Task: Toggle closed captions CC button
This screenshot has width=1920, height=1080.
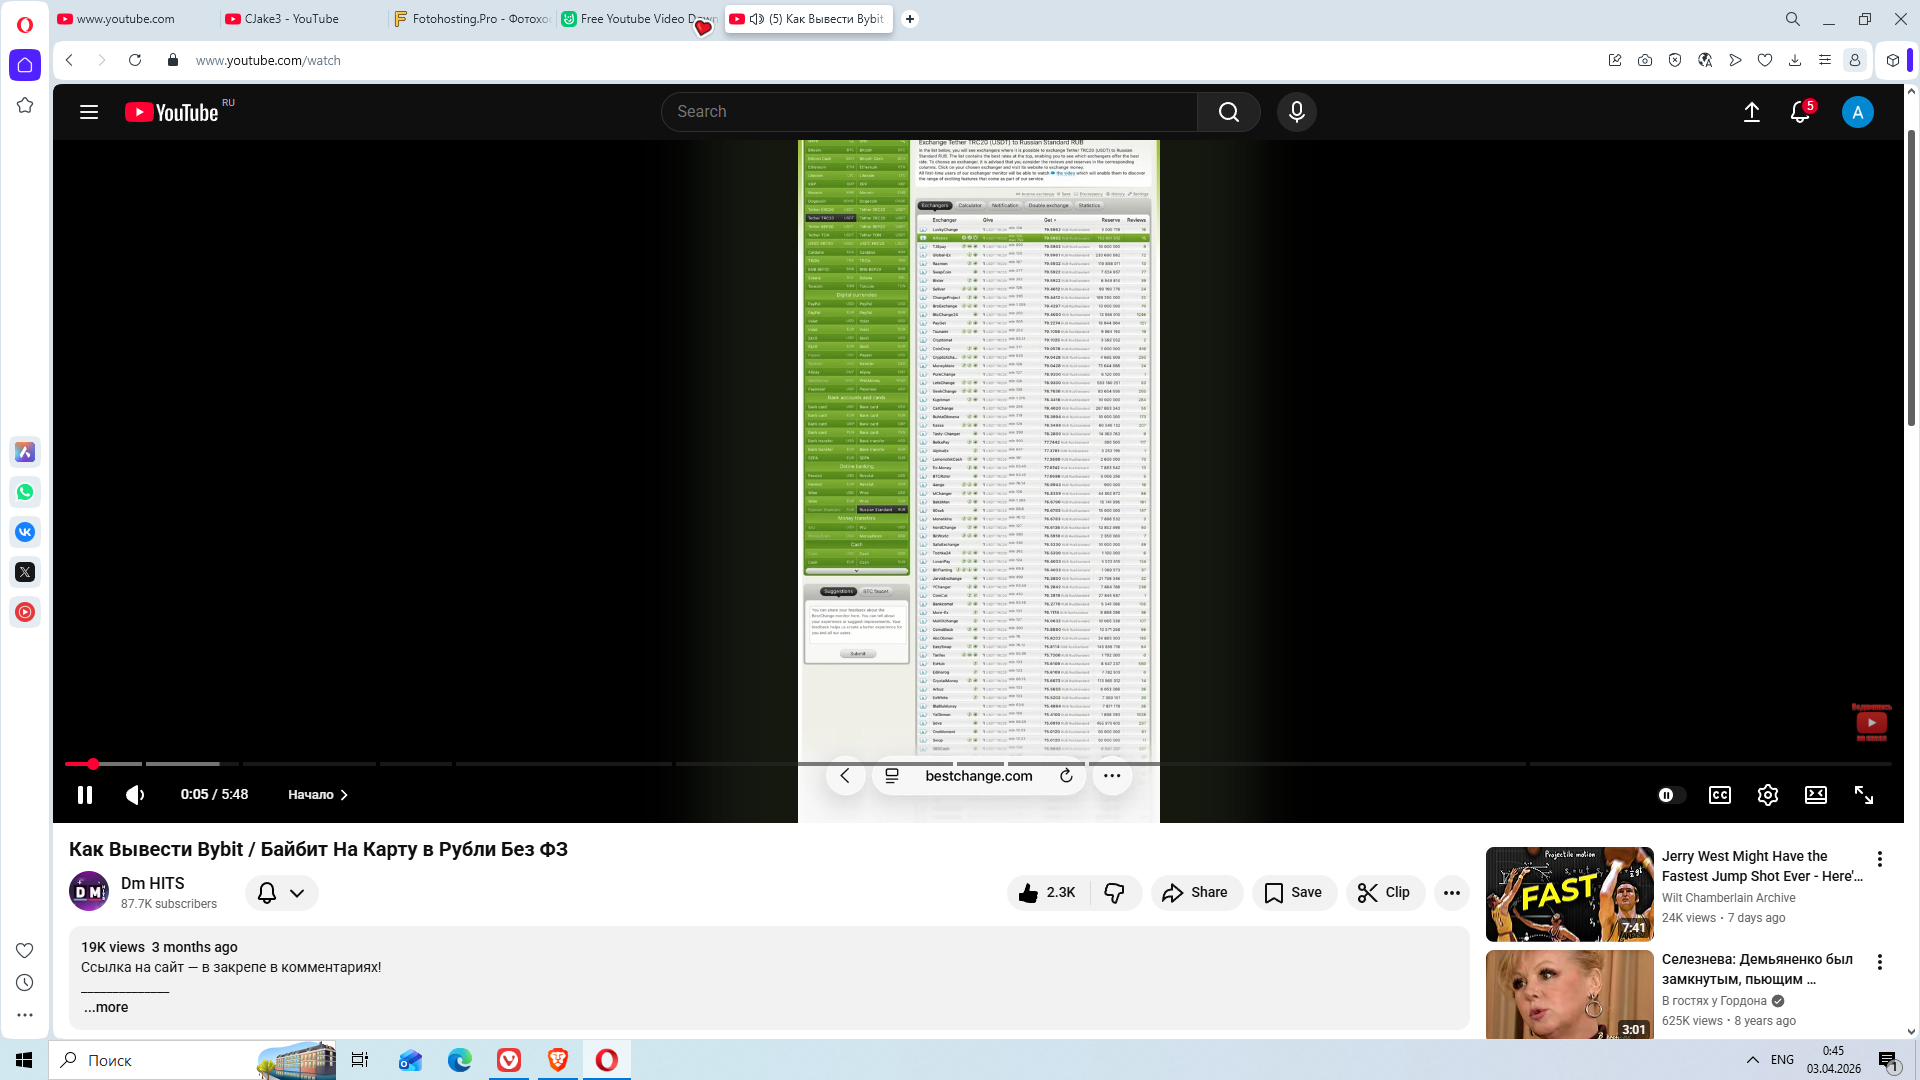Action: click(1719, 795)
